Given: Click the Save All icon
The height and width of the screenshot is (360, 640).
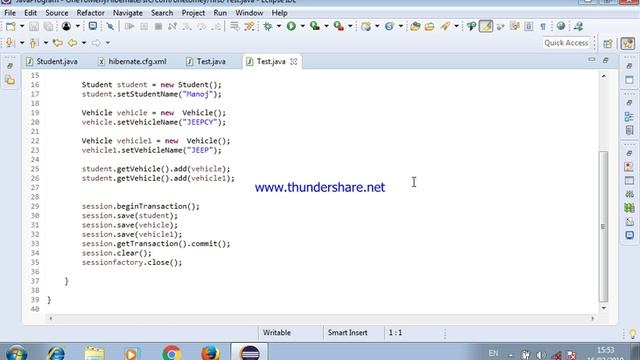Looking at the screenshot, I should [x=49, y=27].
